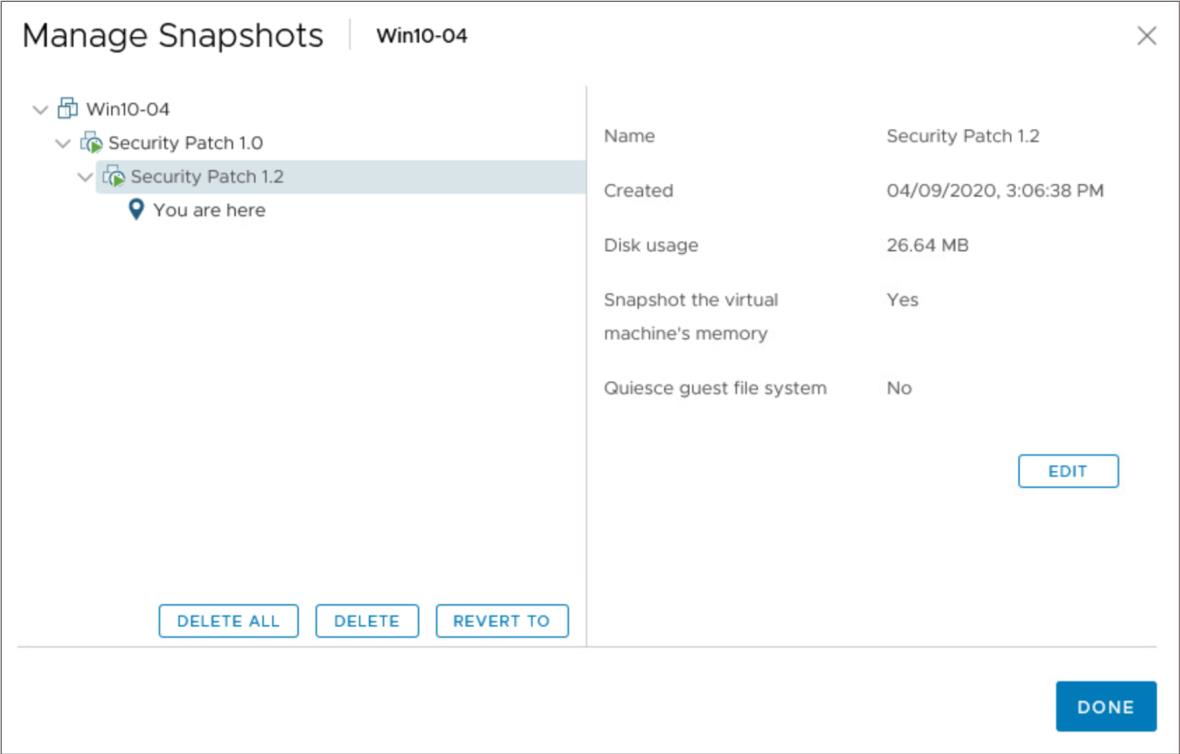This screenshot has height=754, width=1180.
Task: Select the You are here text entry
Action: tap(209, 210)
